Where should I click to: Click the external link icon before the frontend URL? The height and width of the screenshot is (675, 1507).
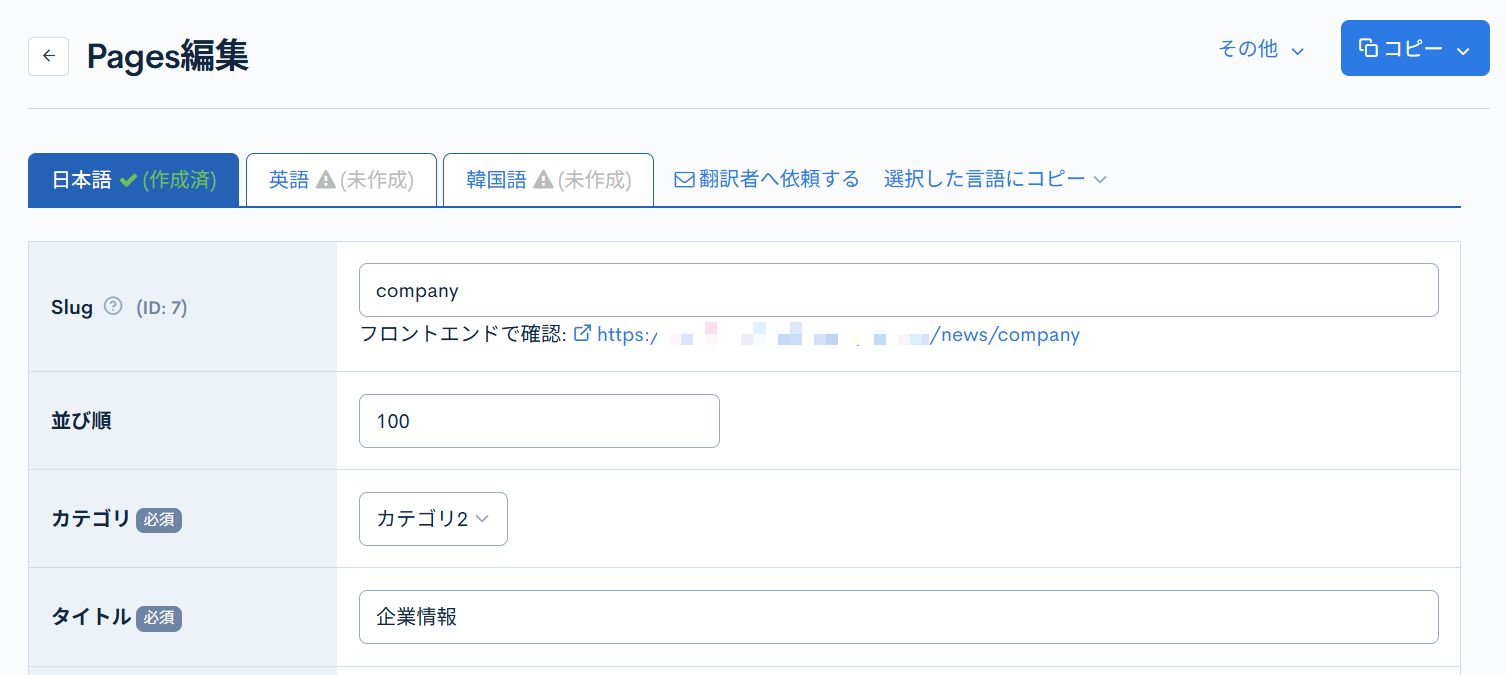[583, 334]
